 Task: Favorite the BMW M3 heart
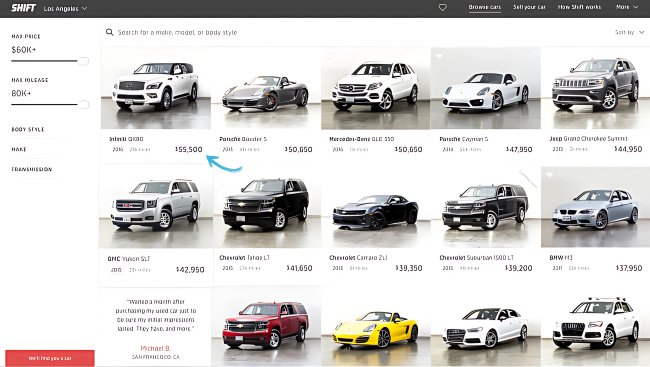tap(549, 175)
